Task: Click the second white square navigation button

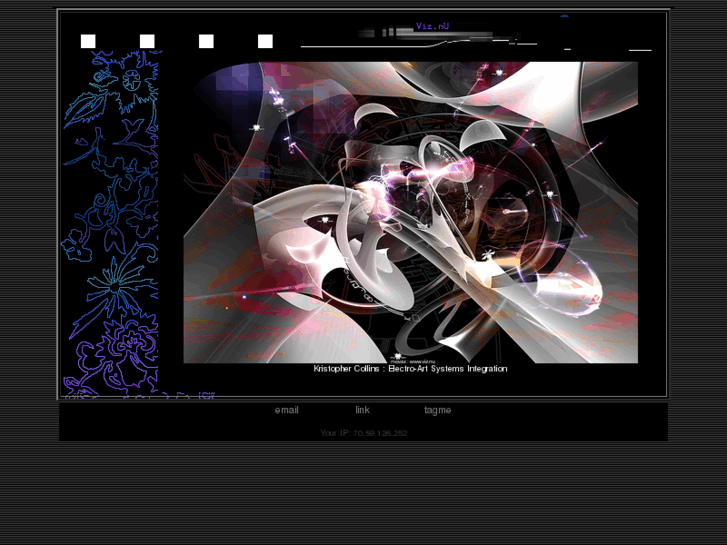Action: point(147,41)
